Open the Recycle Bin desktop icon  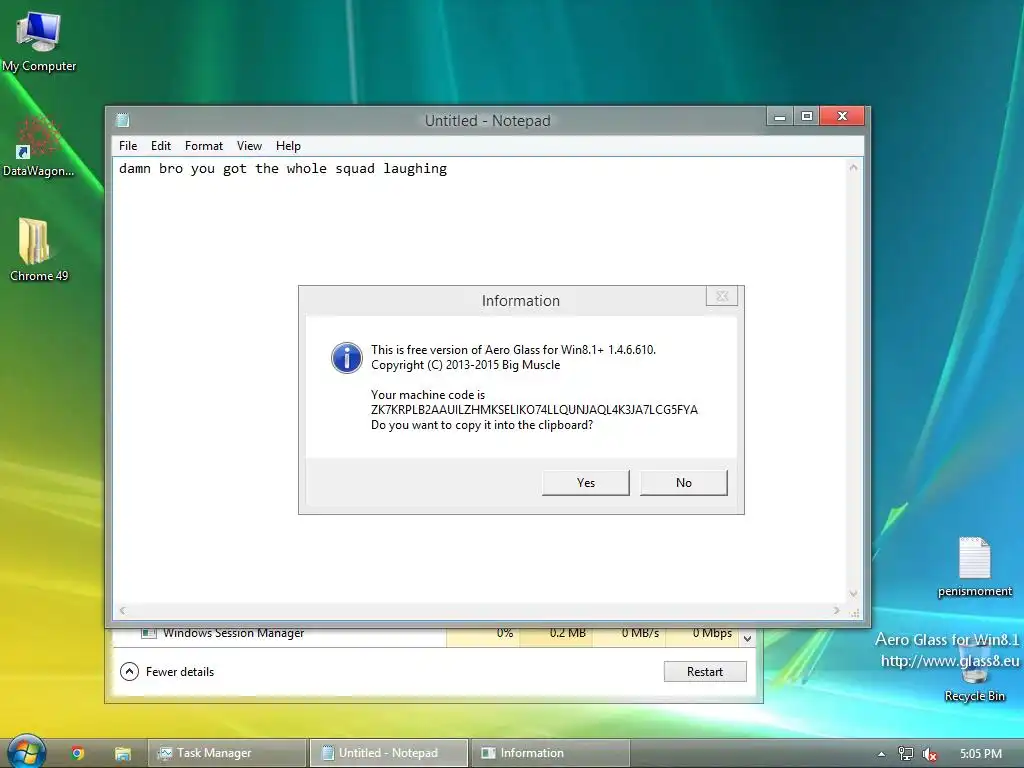pyautogui.click(x=974, y=673)
